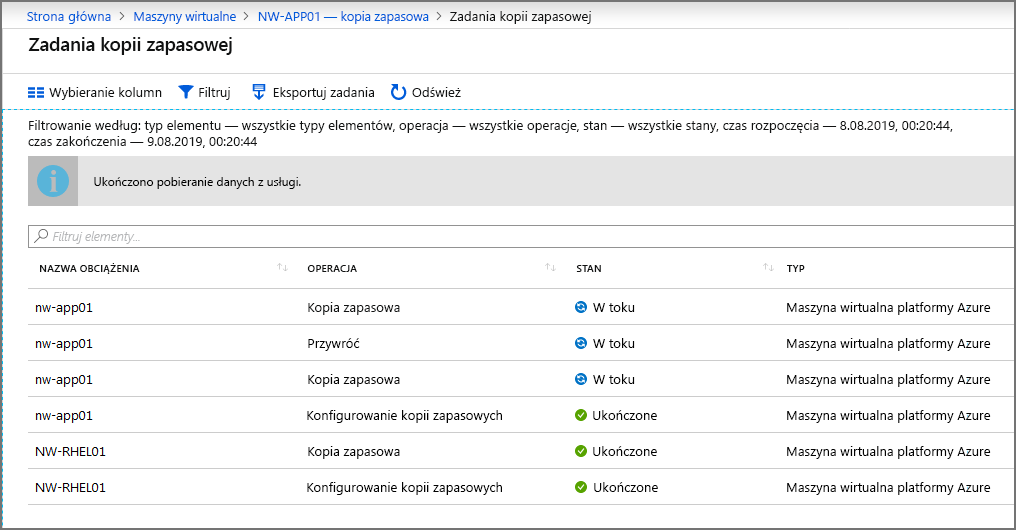Open nw-app01 Konfigurowanie kopii zapasowych job

click(x=521, y=415)
